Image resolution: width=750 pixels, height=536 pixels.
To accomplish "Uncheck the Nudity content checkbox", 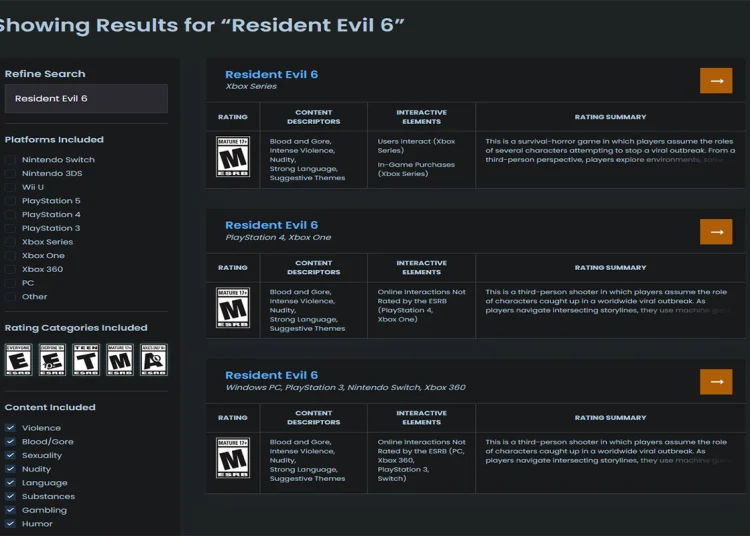I will (10, 469).
